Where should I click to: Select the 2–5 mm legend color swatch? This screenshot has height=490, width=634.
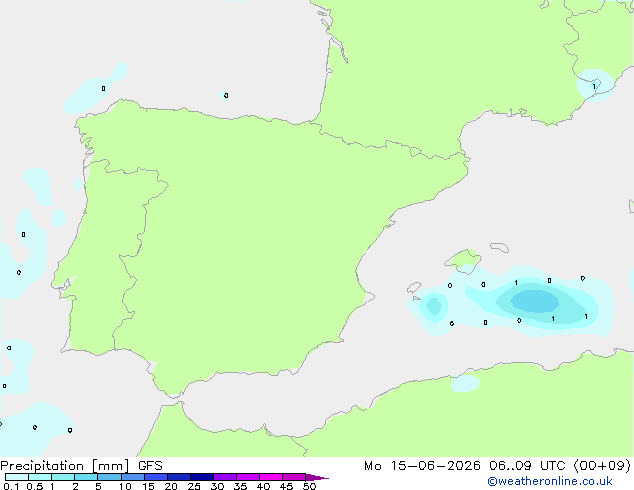86,477
